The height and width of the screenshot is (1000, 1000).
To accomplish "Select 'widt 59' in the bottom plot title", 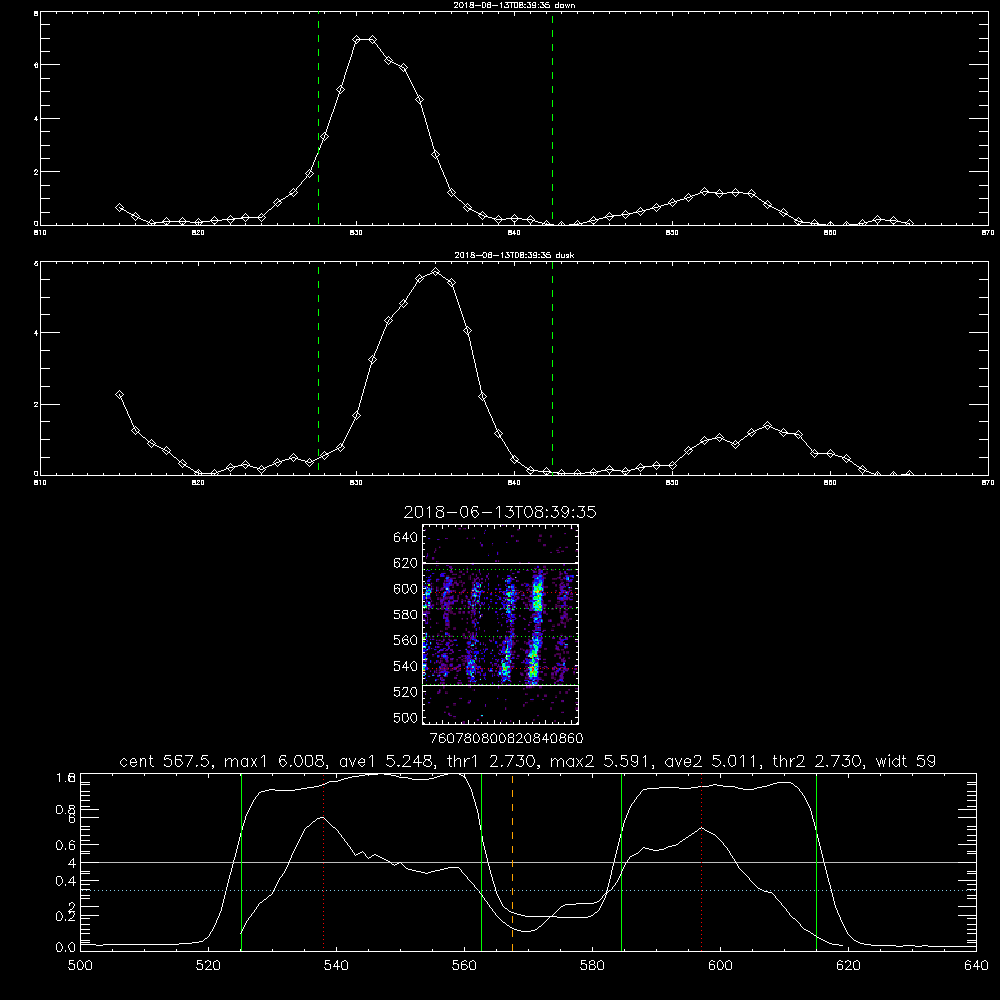I will 906,761.
